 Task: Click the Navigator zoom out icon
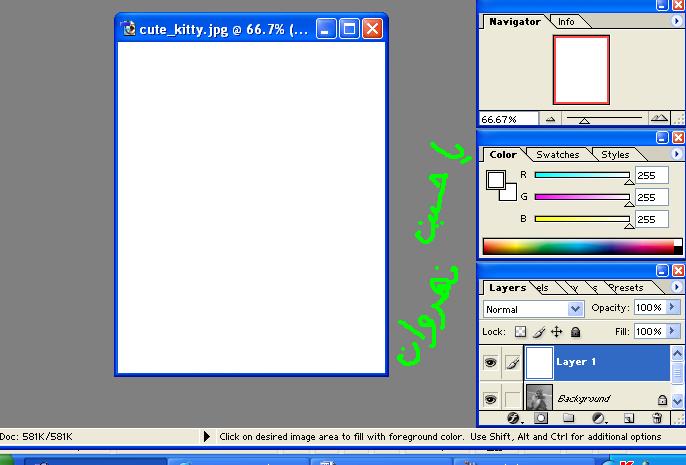click(550, 119)
